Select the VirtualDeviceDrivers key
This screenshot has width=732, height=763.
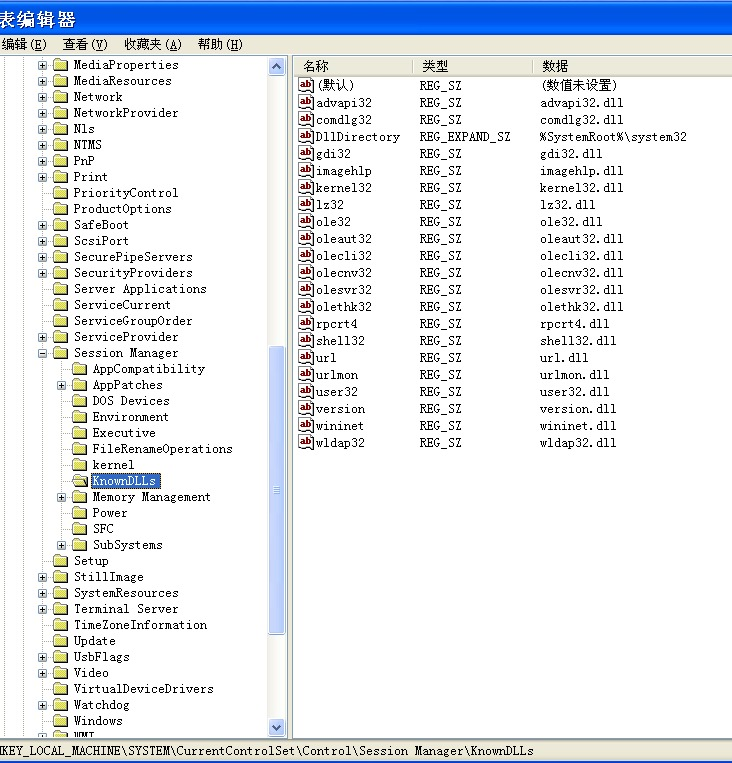(x=144, y=689)
